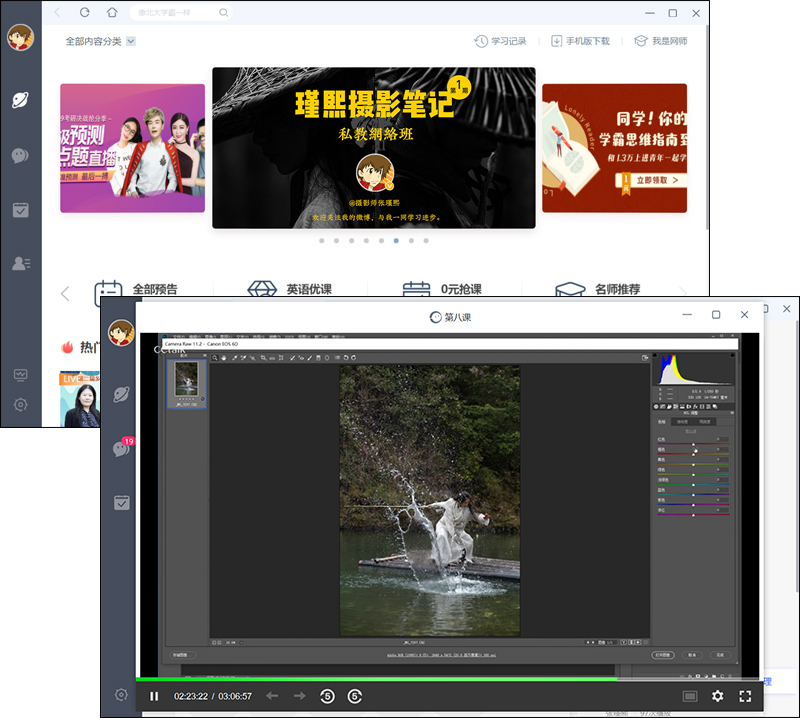The height and width of the screenshot is (718, 800).
Task: Select the fifth carousel dot
Action: click(381, 241)
